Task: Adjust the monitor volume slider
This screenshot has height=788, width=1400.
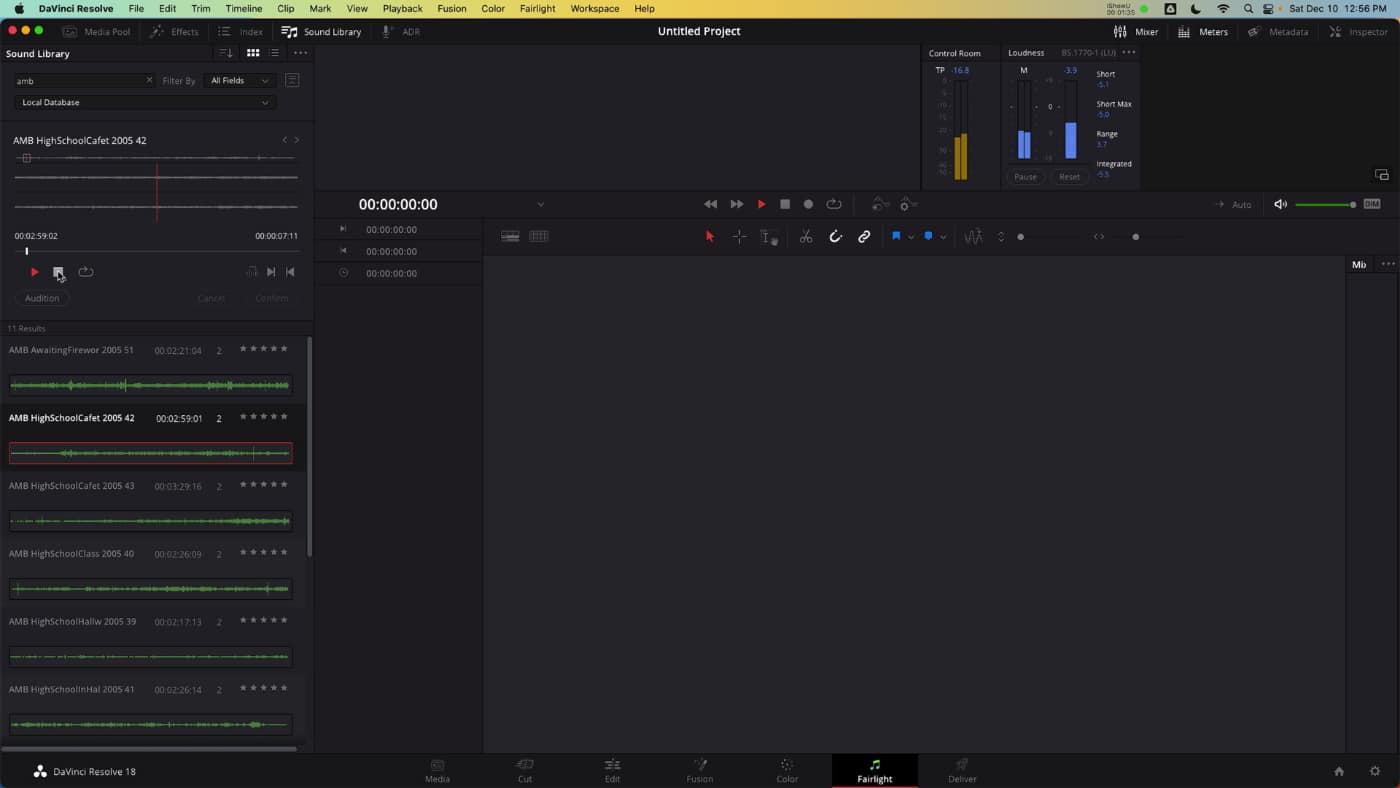Action: (1325, 205)
